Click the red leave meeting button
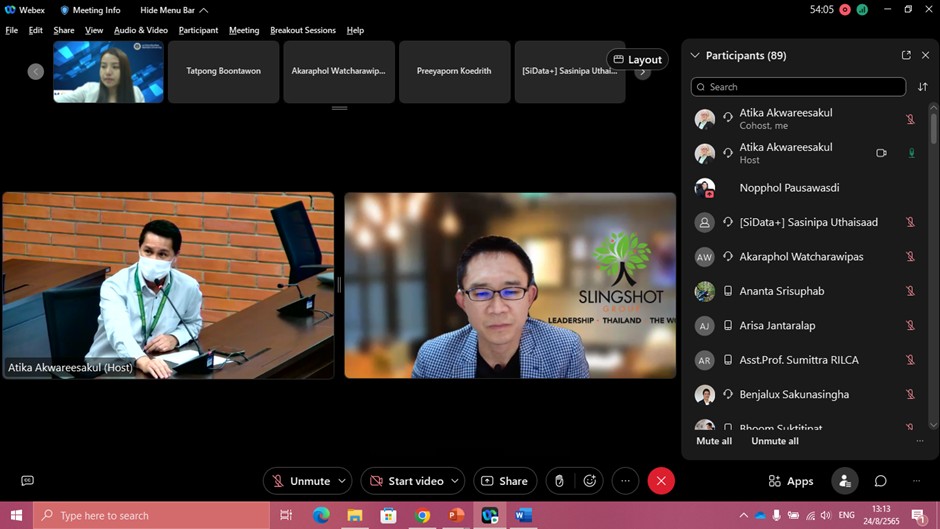Viewport: 940px width, 529px height. click(661, 481)
